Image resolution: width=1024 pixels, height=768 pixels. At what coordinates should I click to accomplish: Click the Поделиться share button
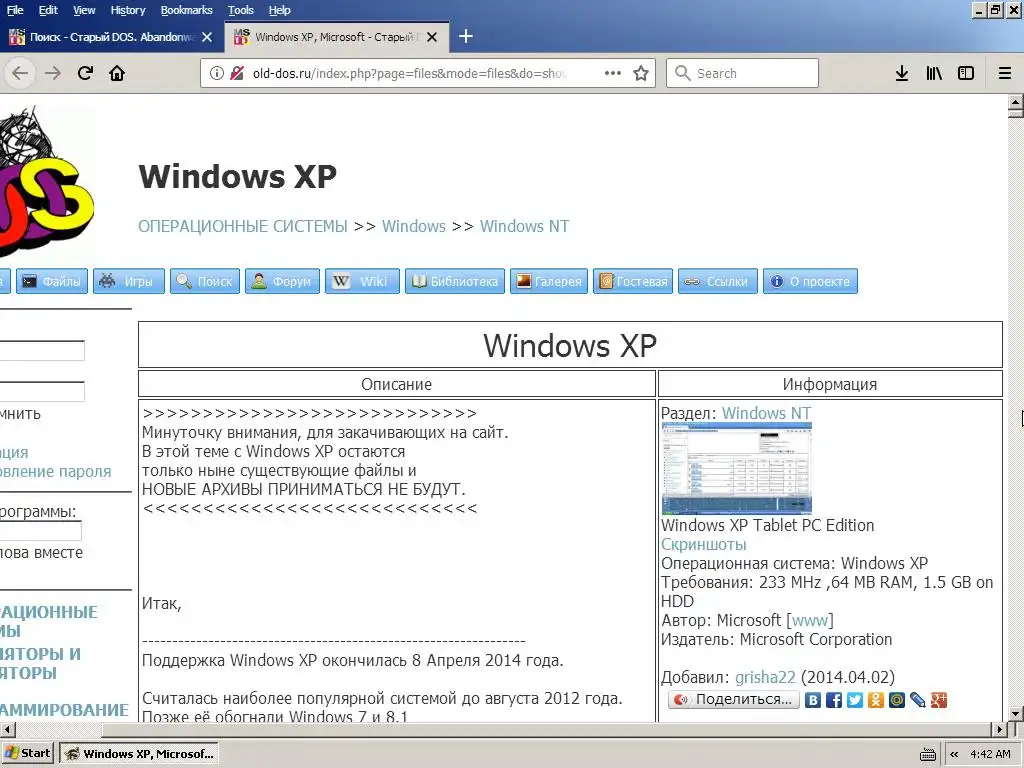[733, 699]
